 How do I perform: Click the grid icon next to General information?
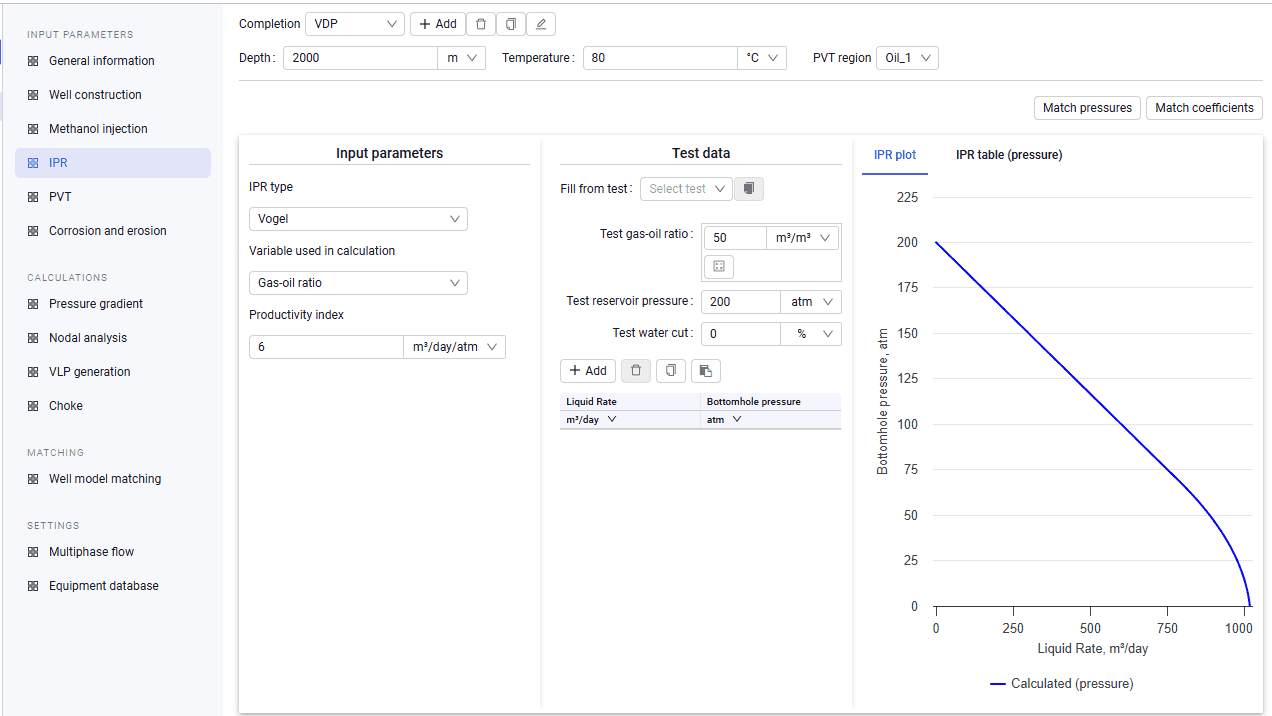coord(33,61)
